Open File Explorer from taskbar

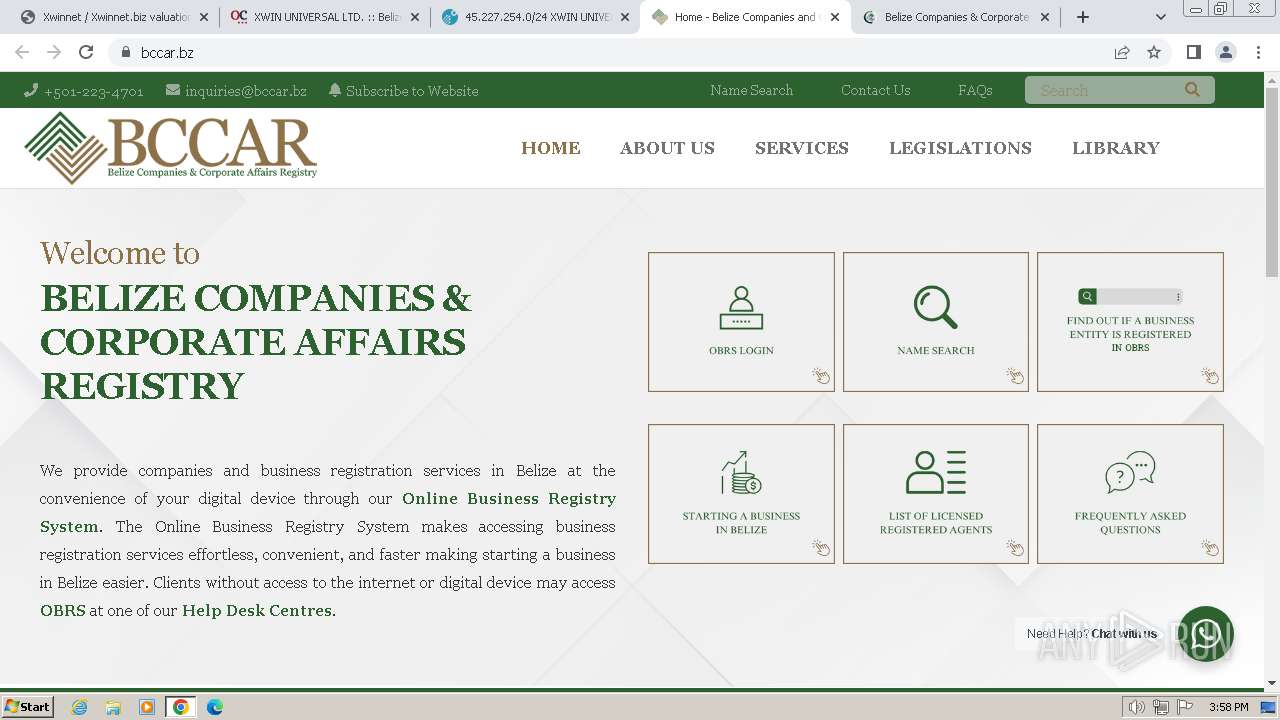113,707
